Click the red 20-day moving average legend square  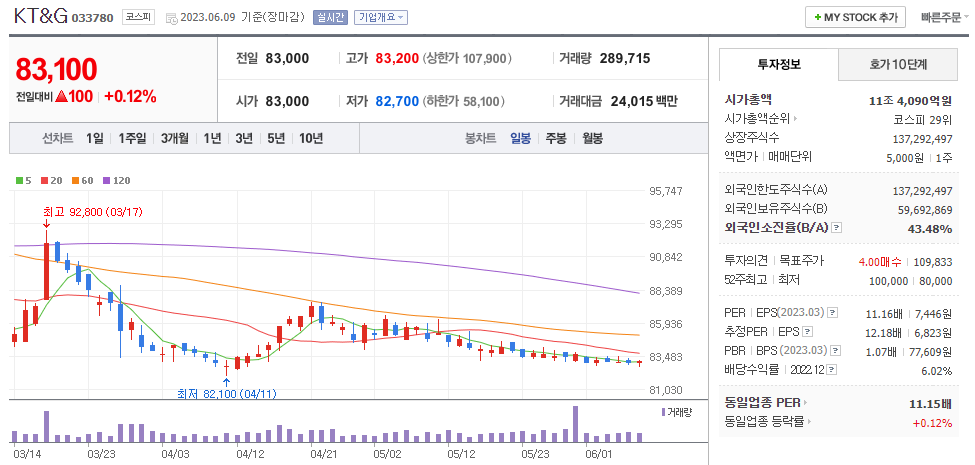click(44, 181)
